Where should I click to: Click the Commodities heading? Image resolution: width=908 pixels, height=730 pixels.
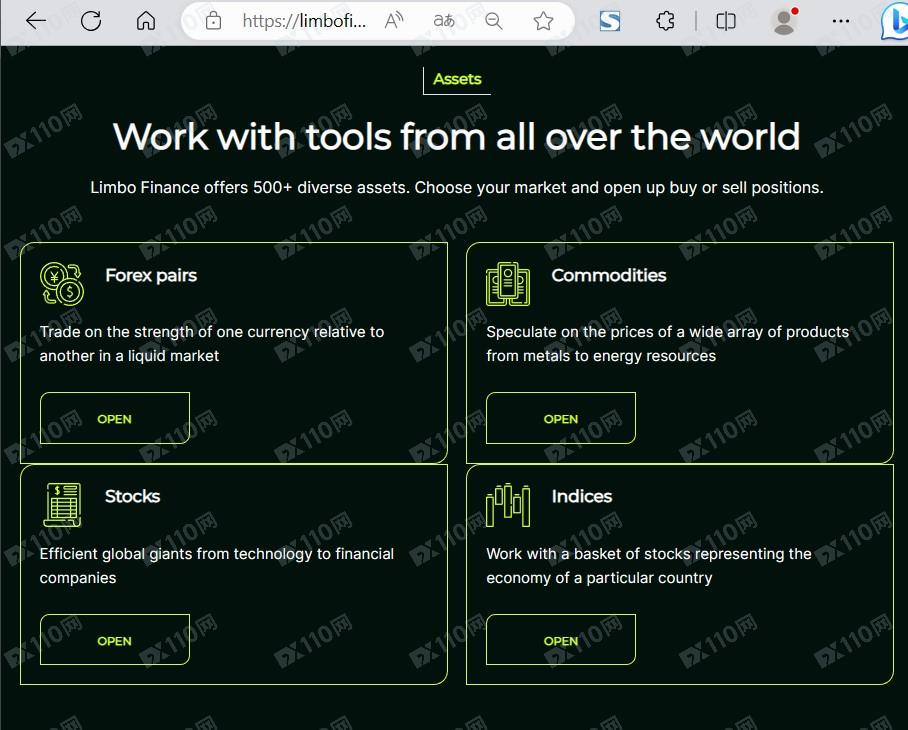[x=609, y=275]
